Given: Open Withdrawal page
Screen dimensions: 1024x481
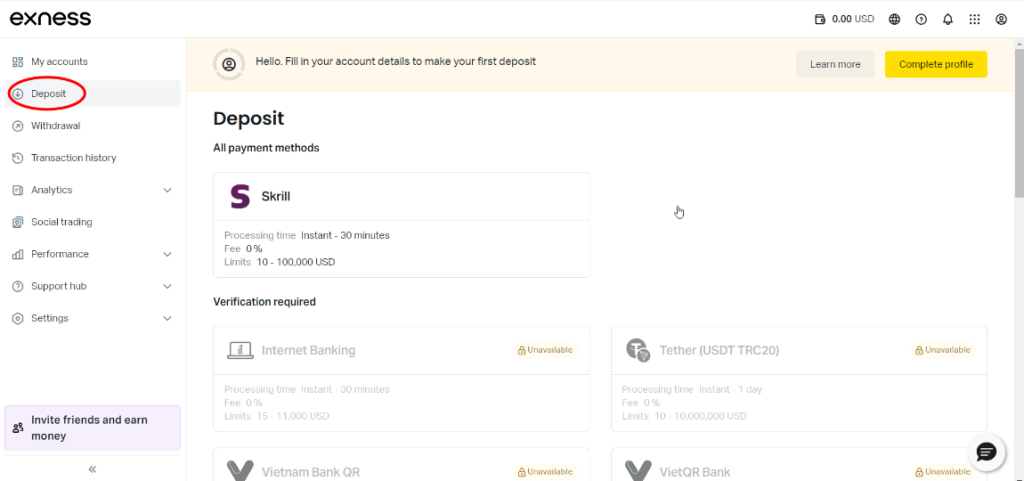Looking at the screenshot, I should click(55, 126).
